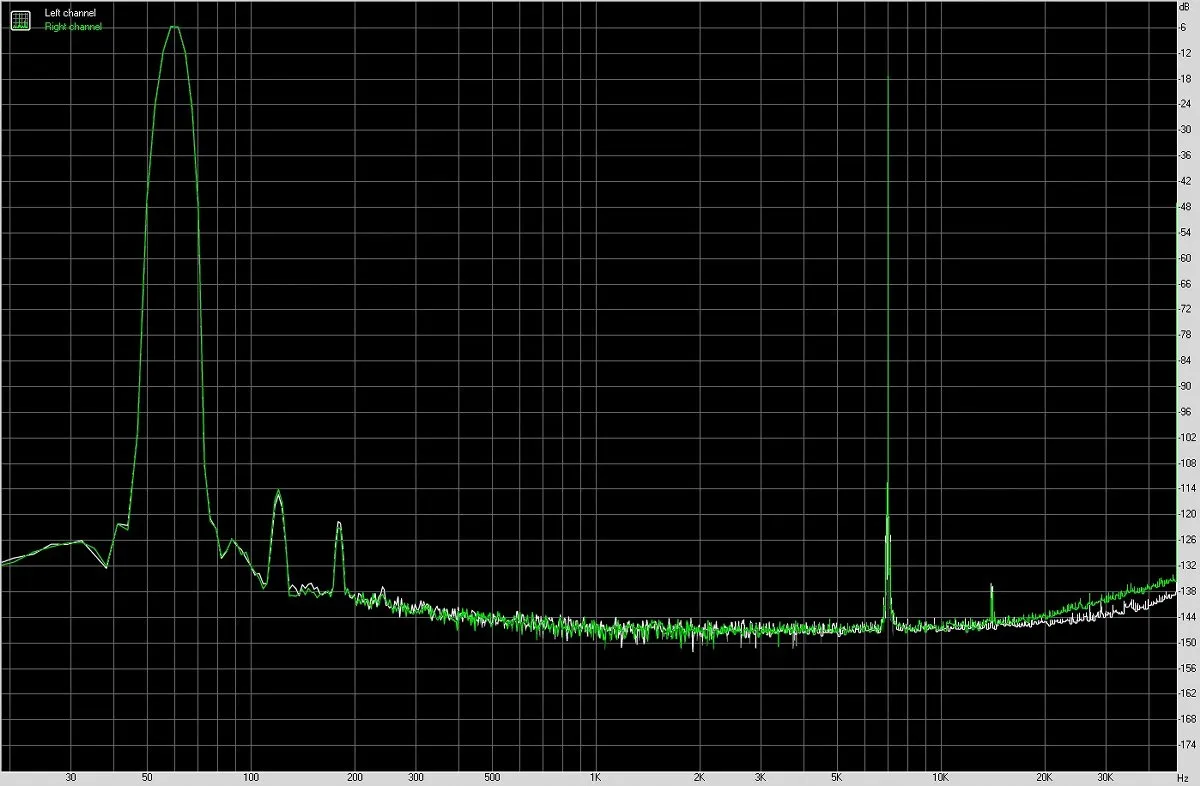1200x786 pixels.
Task: Select the Left channel legend label
Action: (71, 13)
